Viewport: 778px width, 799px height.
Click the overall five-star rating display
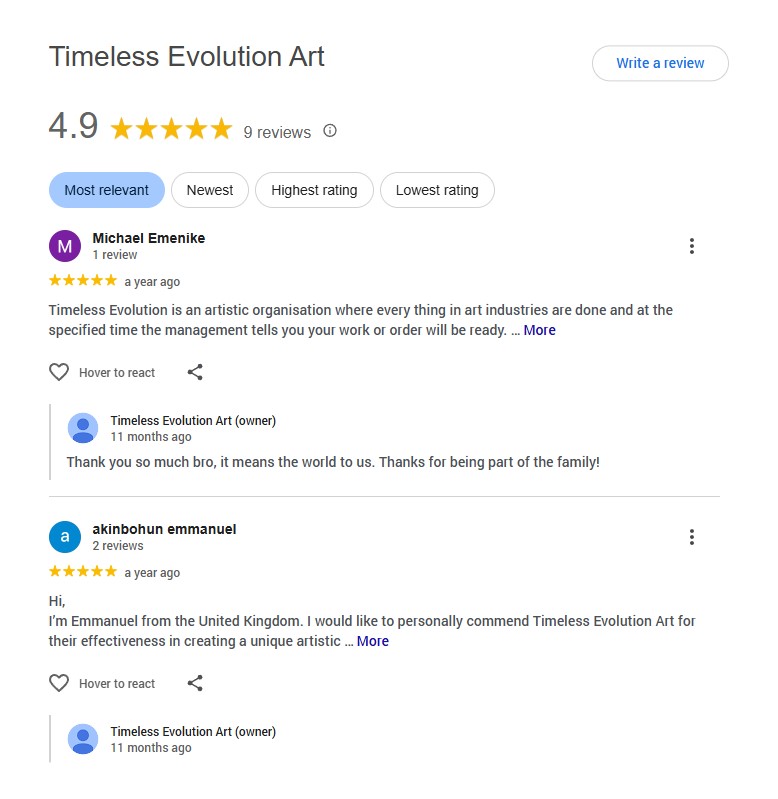171,129
